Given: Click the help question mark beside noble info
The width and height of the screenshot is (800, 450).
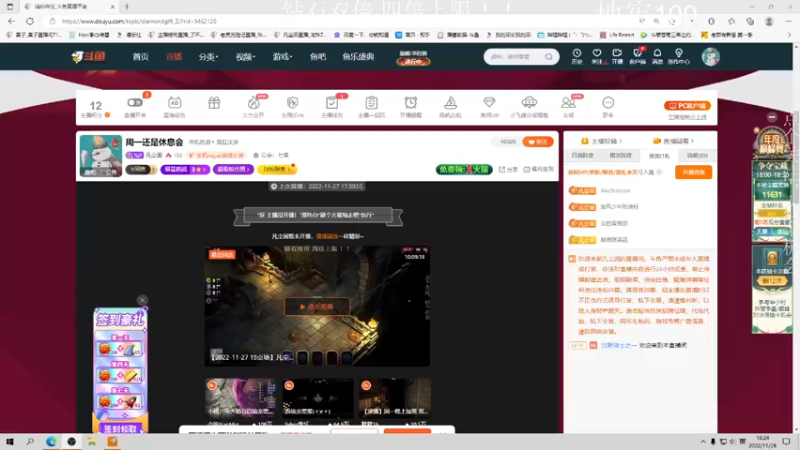Looking at the screenshot, I should pos(659,172).
